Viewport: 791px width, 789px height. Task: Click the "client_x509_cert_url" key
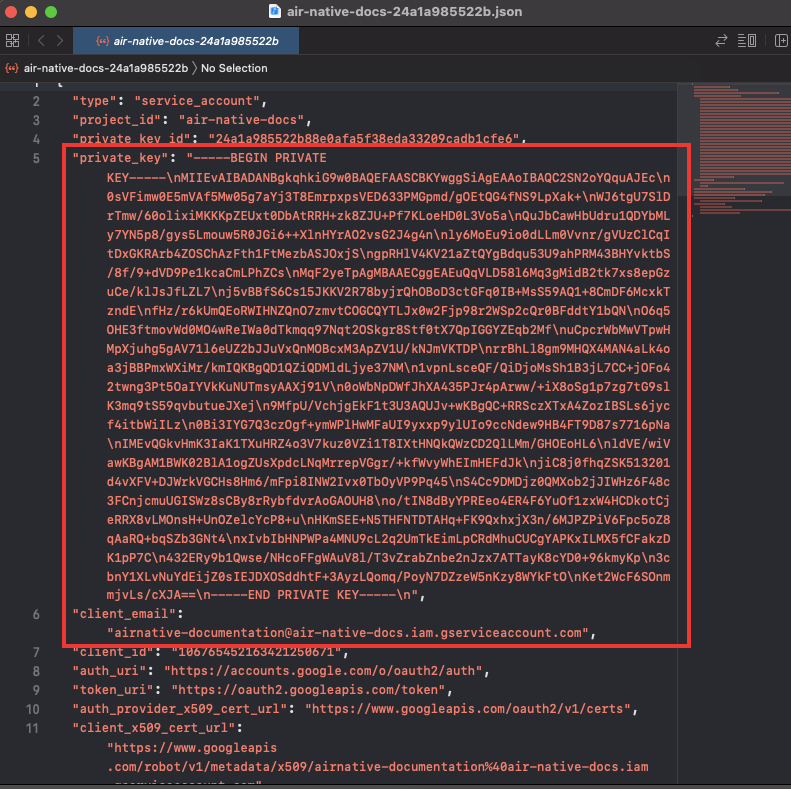coord(154,728)
